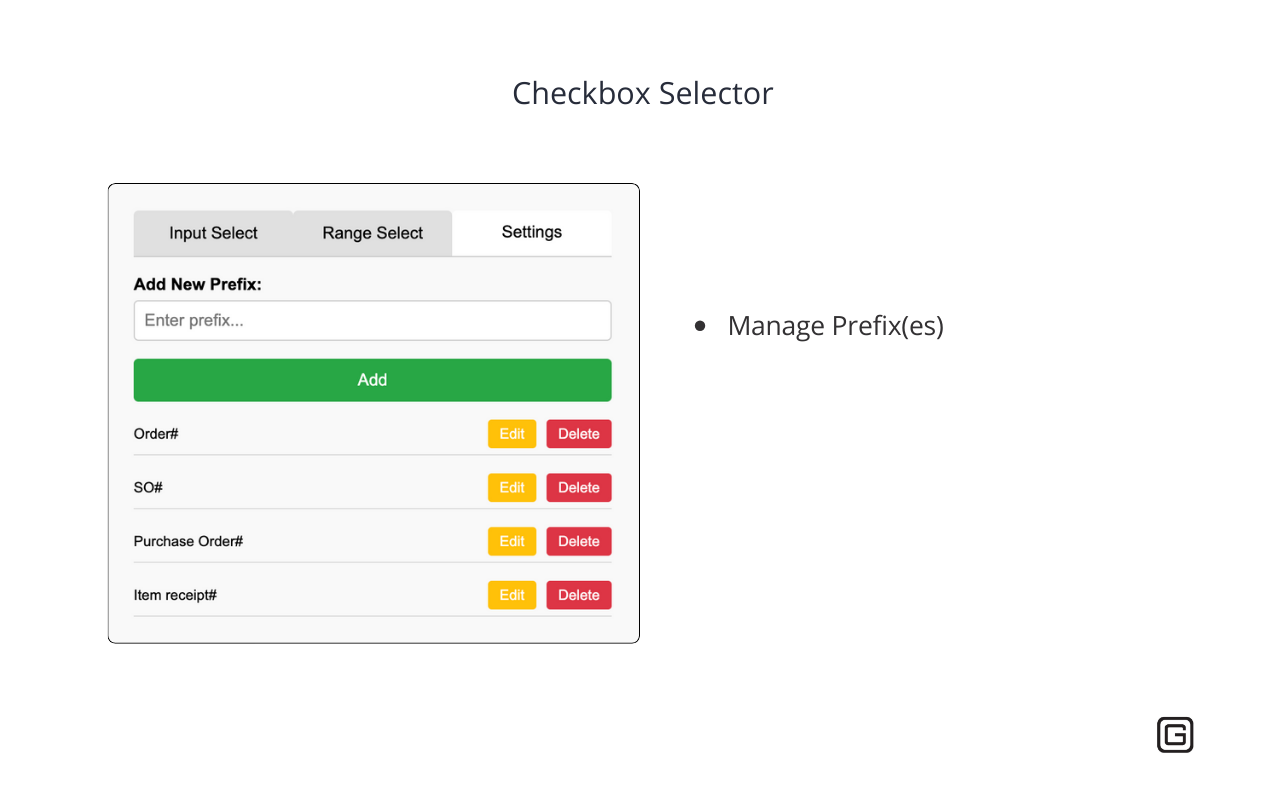Edit the Item receipt# prefix
The image size is (1280, 800).
pyautogui.click(x=512, y=594)
